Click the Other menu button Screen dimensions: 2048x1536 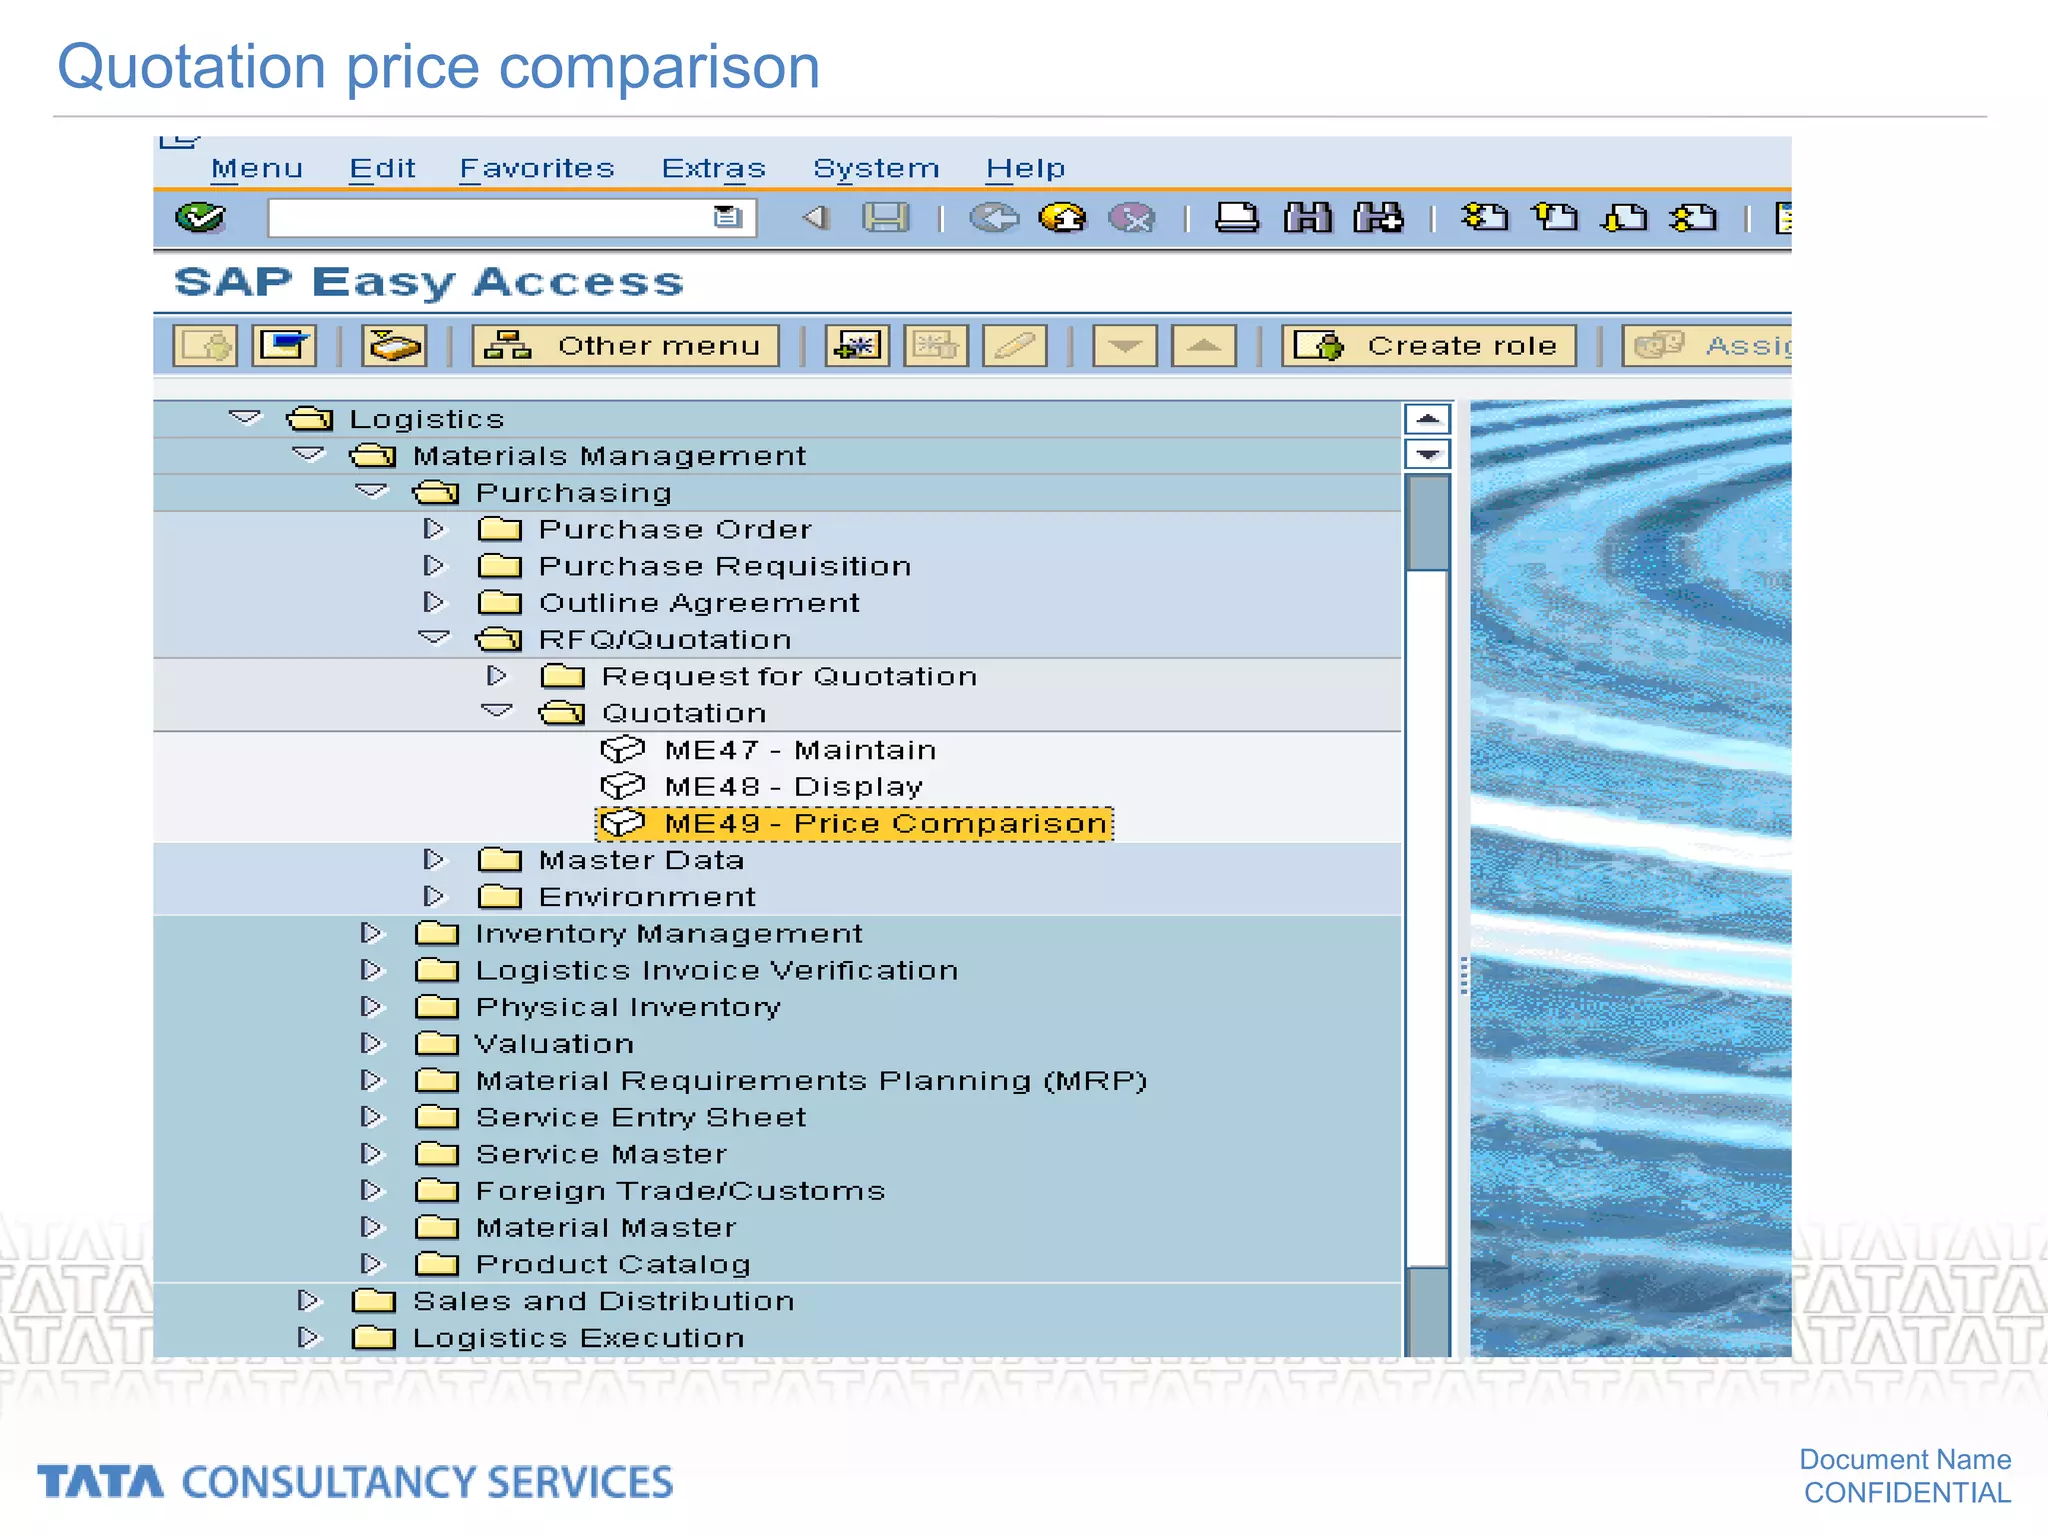[x=625, y=346]
